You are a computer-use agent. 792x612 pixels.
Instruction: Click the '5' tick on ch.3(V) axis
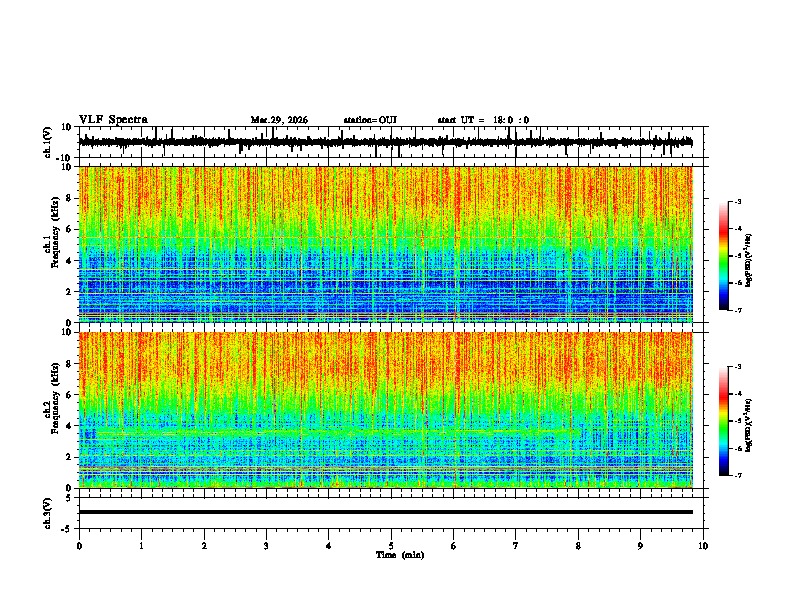click(70, 498)
